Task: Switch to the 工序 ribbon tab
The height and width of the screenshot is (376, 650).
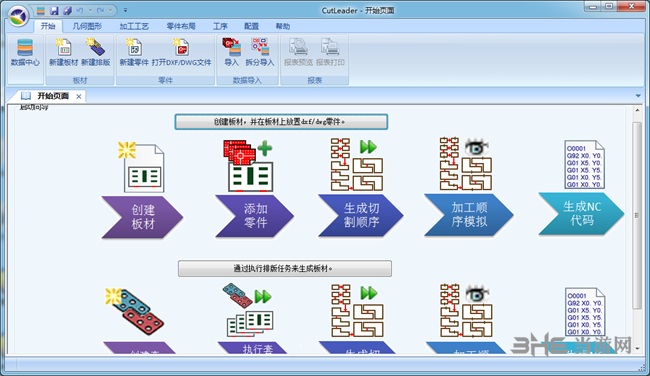Action: pos(221,26)
